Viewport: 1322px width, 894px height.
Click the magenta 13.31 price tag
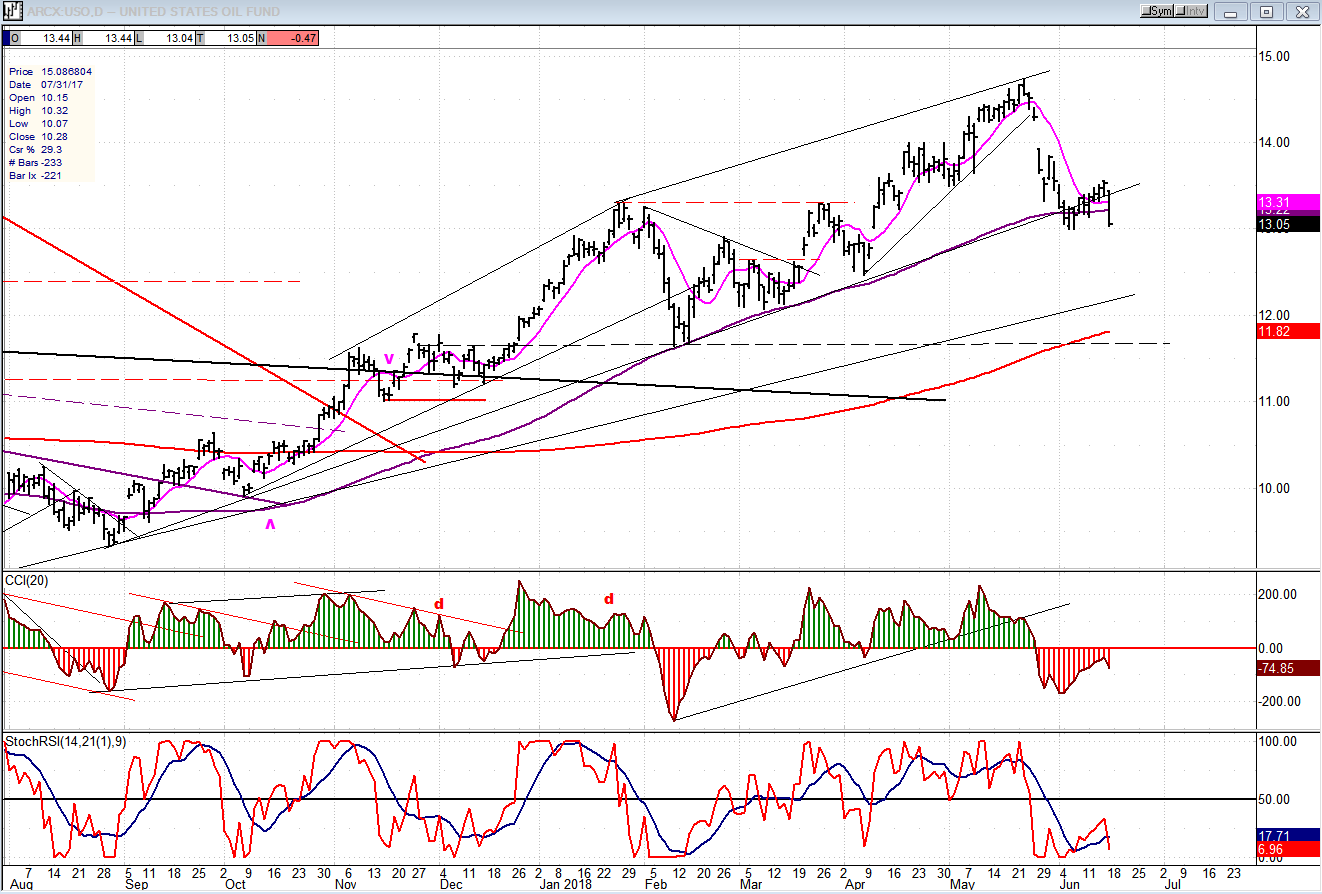pyautogui.click(x=1288, y=202)
